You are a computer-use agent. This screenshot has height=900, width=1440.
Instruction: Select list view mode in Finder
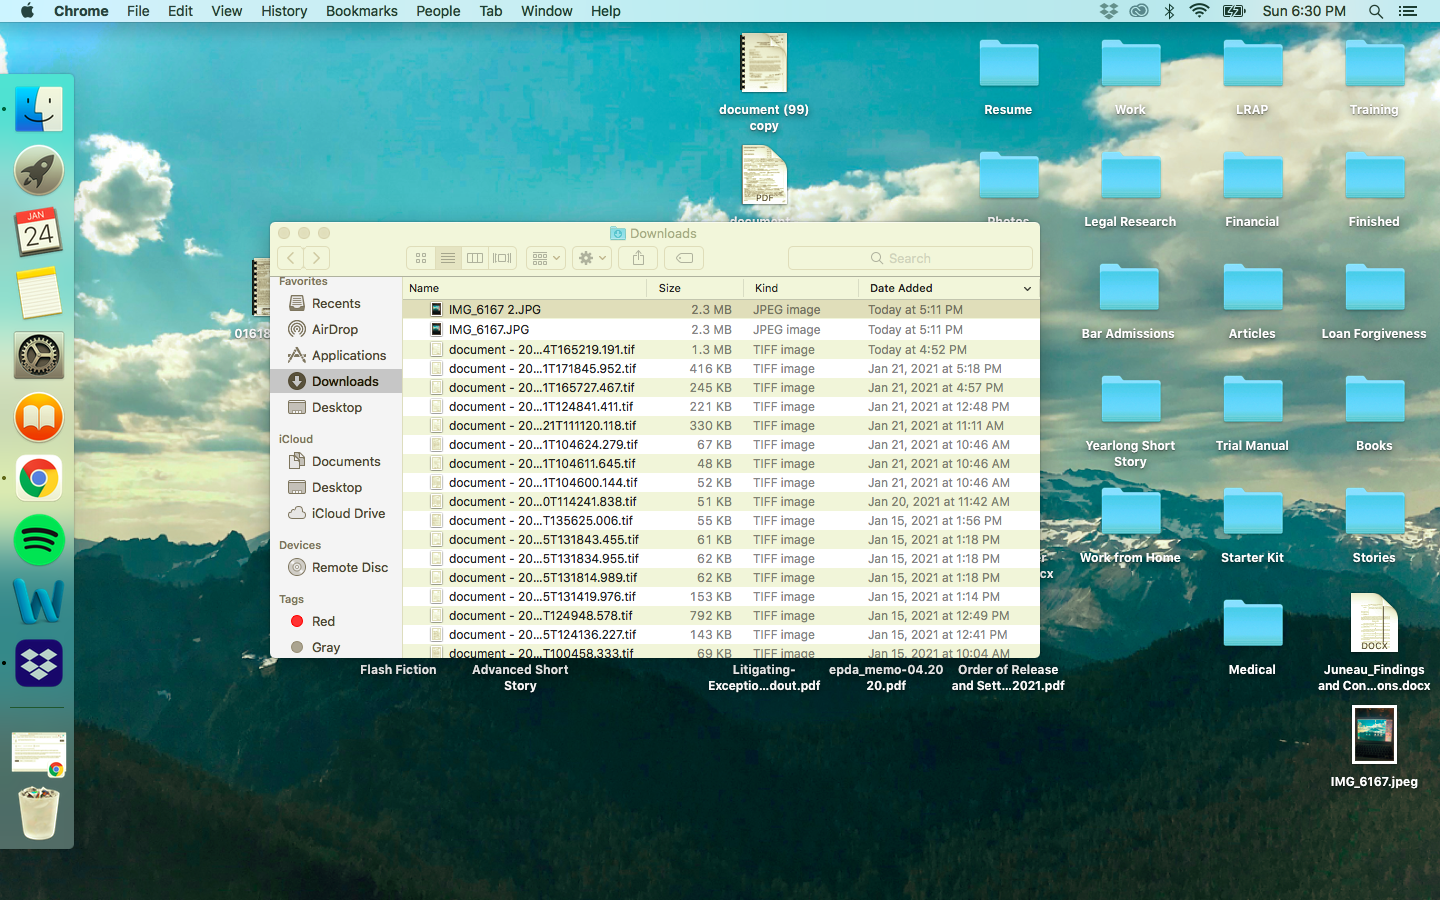[x=448, y=258]
